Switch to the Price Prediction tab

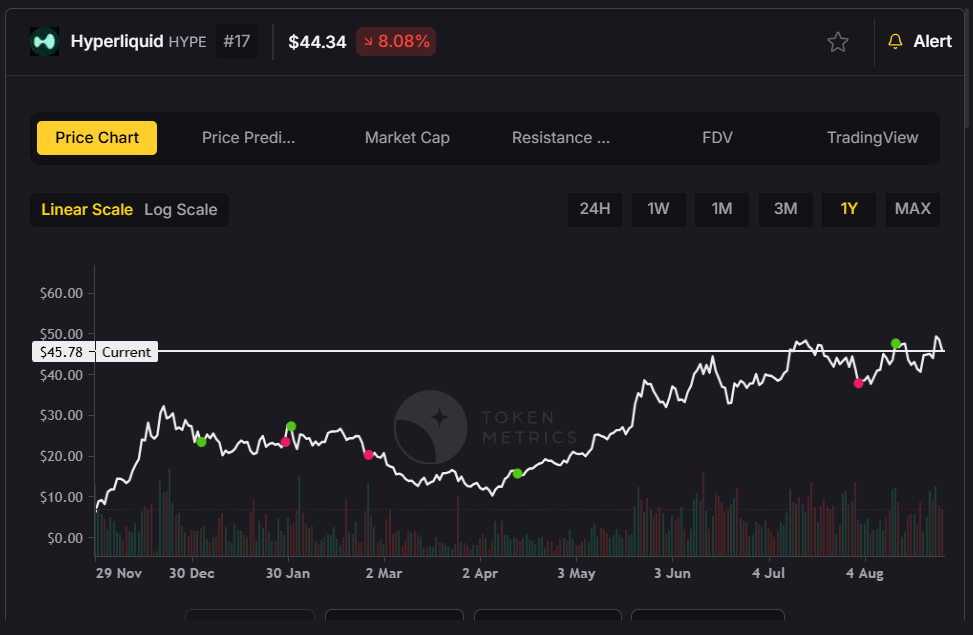[x=248, y=138]
